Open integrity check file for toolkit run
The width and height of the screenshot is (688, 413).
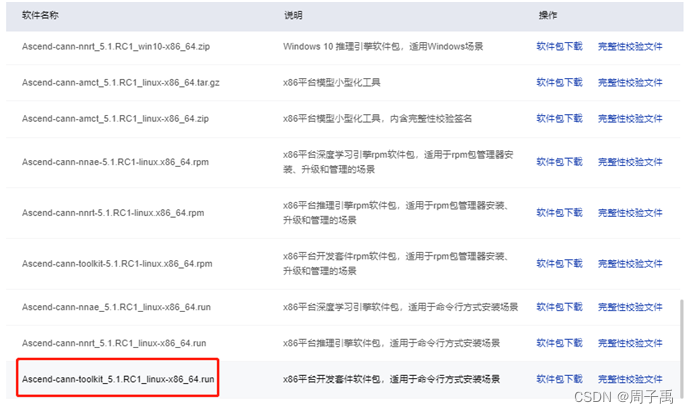(x=630, y=379)
